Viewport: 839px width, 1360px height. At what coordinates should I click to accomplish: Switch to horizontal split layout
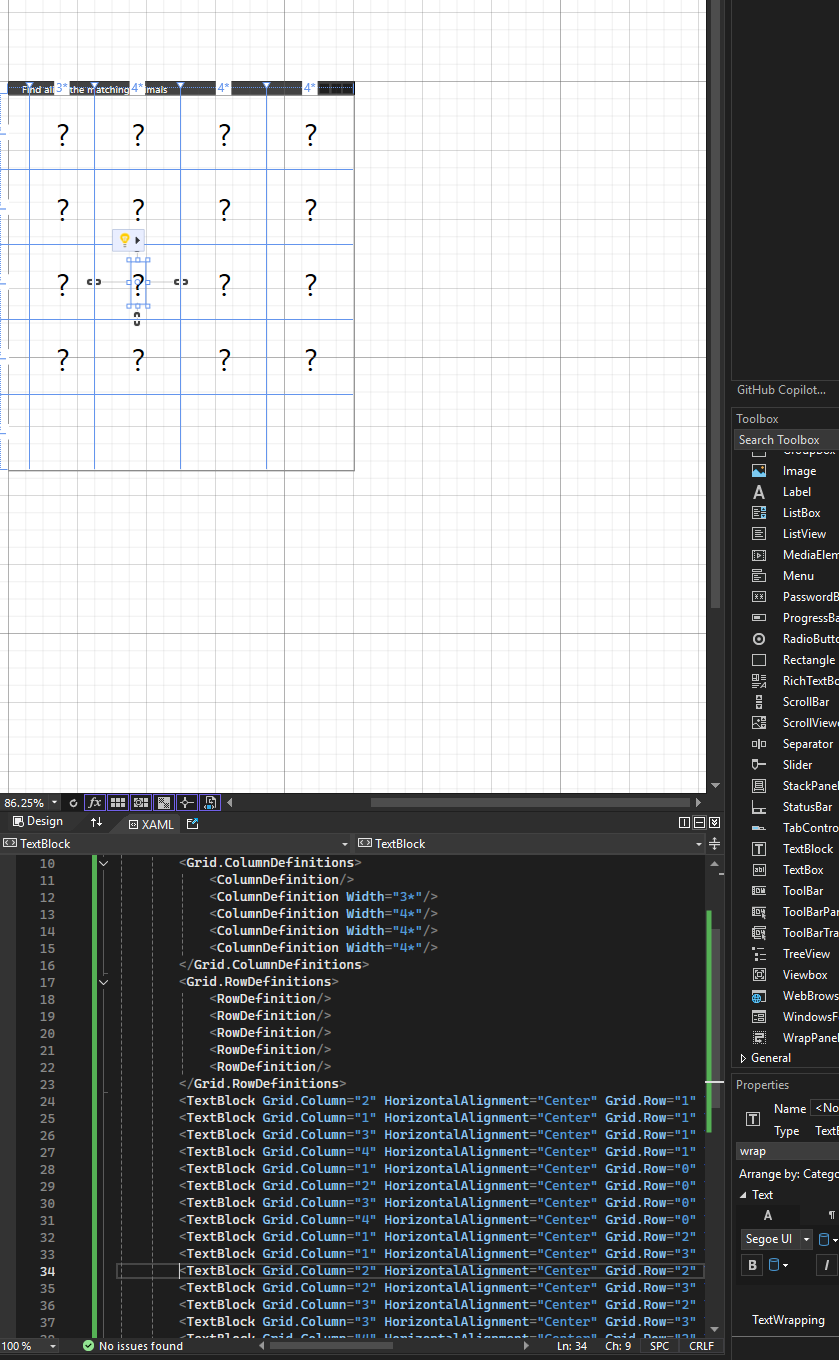tap(699, 823)
